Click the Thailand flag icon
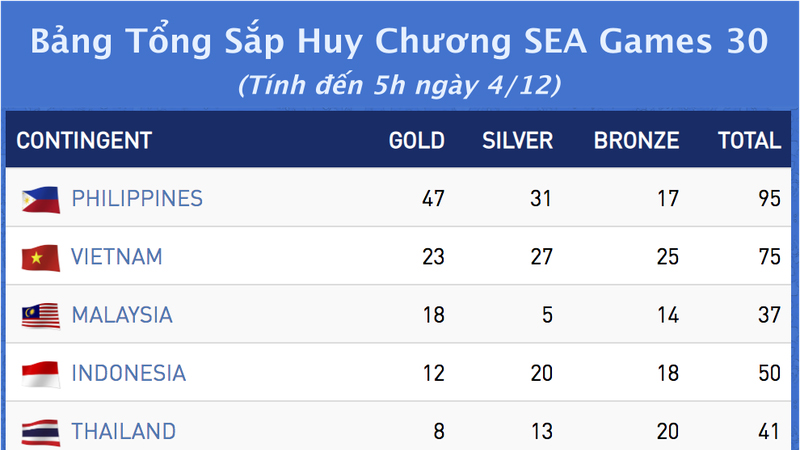Image resolution: width=800 pixels, height=450 pixels. (40, 432)
